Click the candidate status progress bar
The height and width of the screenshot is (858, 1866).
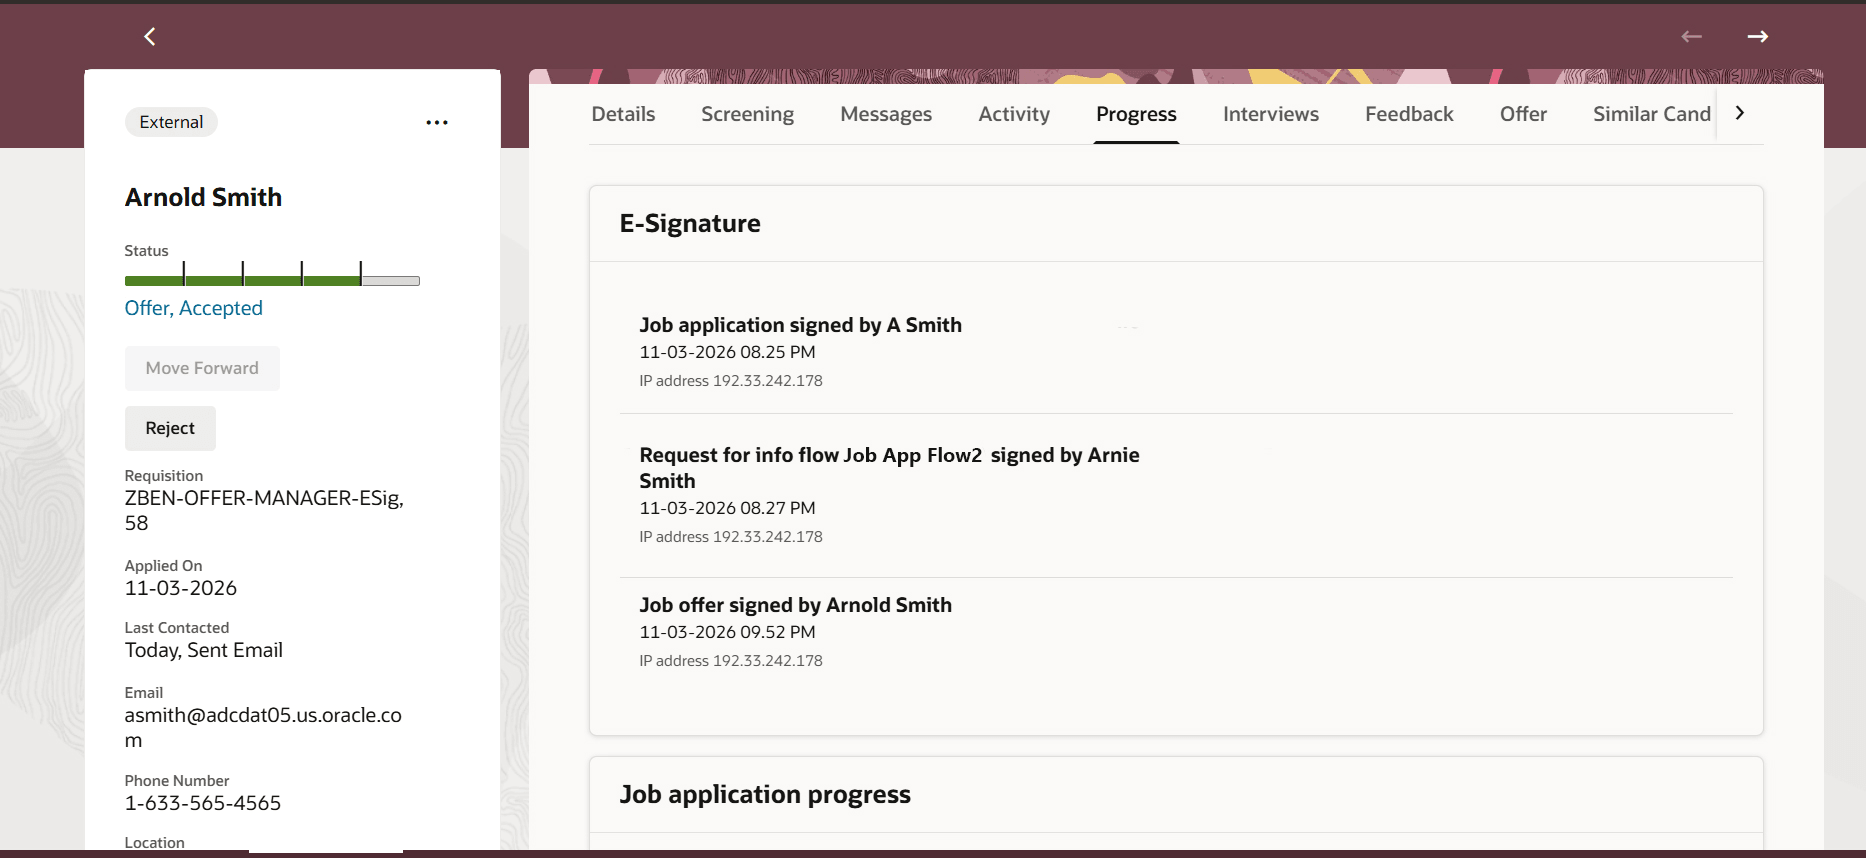[x=272, y=279]
